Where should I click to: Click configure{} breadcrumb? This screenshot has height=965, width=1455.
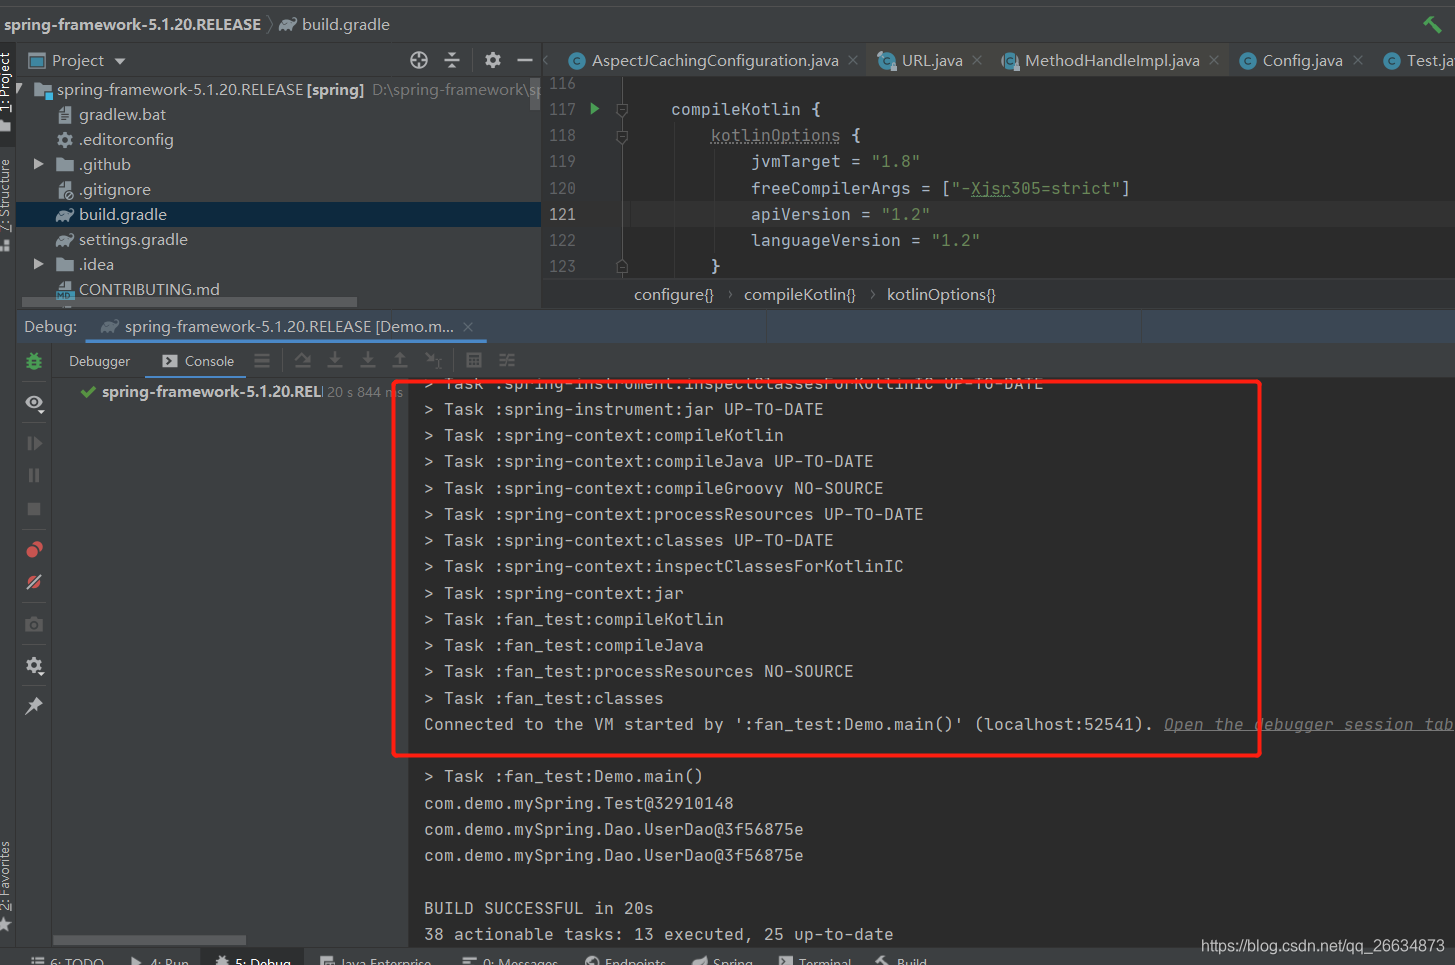pyautogui.click(x=674, y=295)
